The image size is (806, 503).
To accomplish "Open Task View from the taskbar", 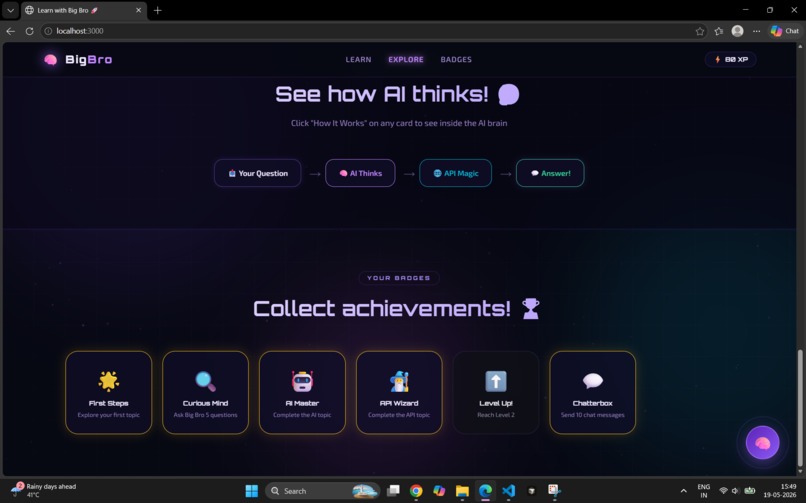I will (x=393, y=491).
